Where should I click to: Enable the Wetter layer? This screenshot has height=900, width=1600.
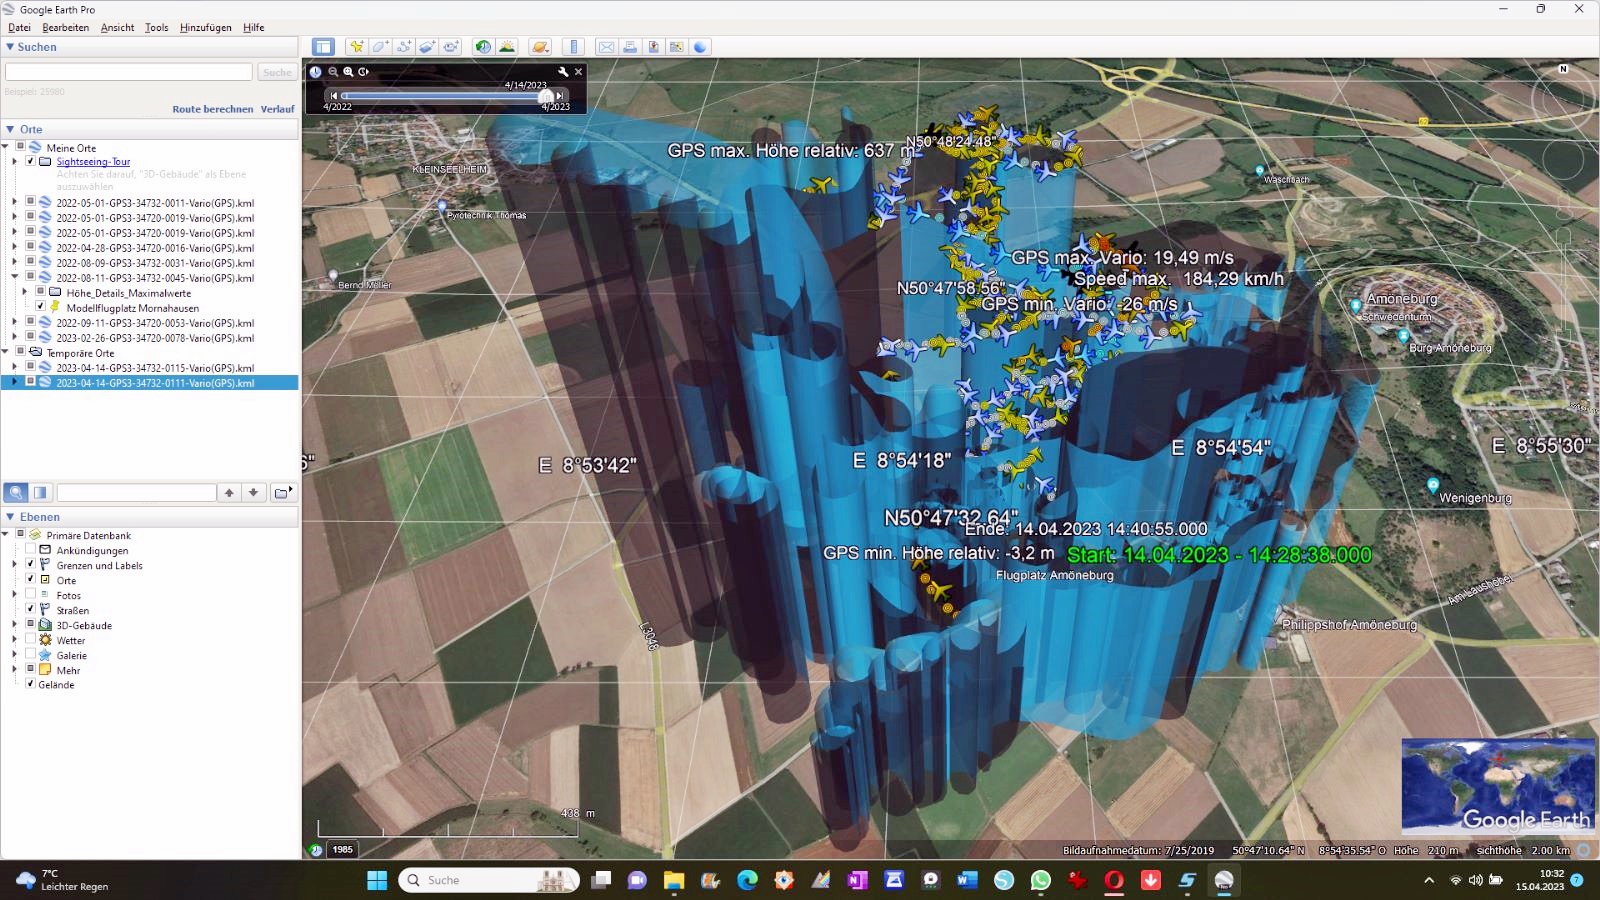click(x=30, y=639)
